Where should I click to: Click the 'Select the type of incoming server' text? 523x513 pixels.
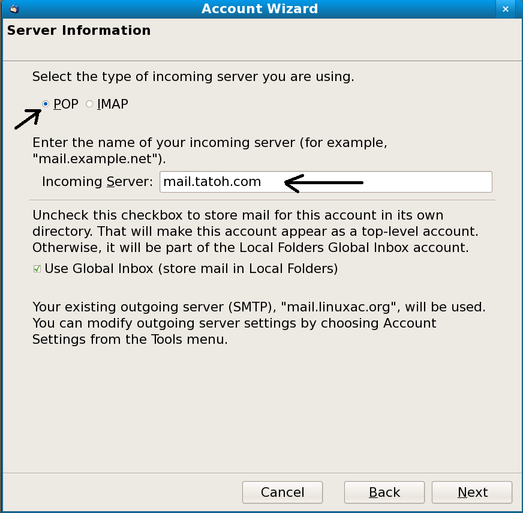(193, 77)
